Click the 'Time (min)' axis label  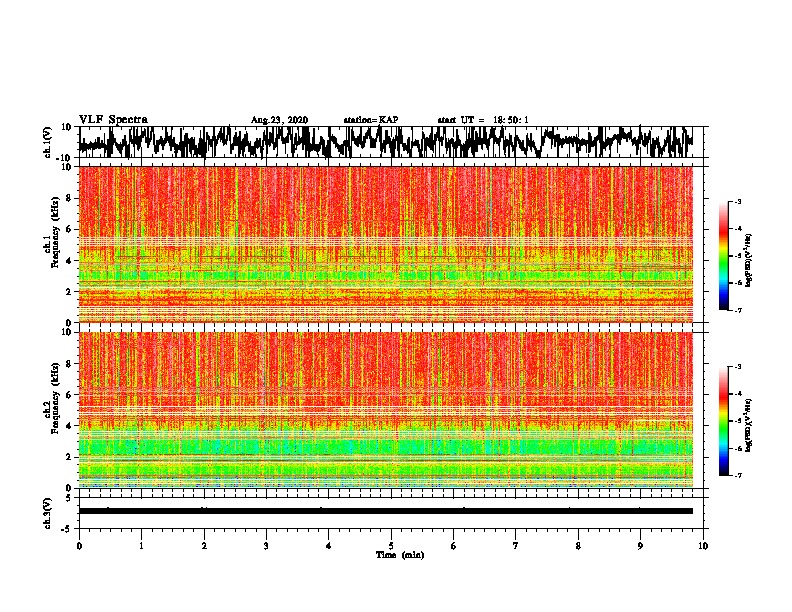point(400,555)
